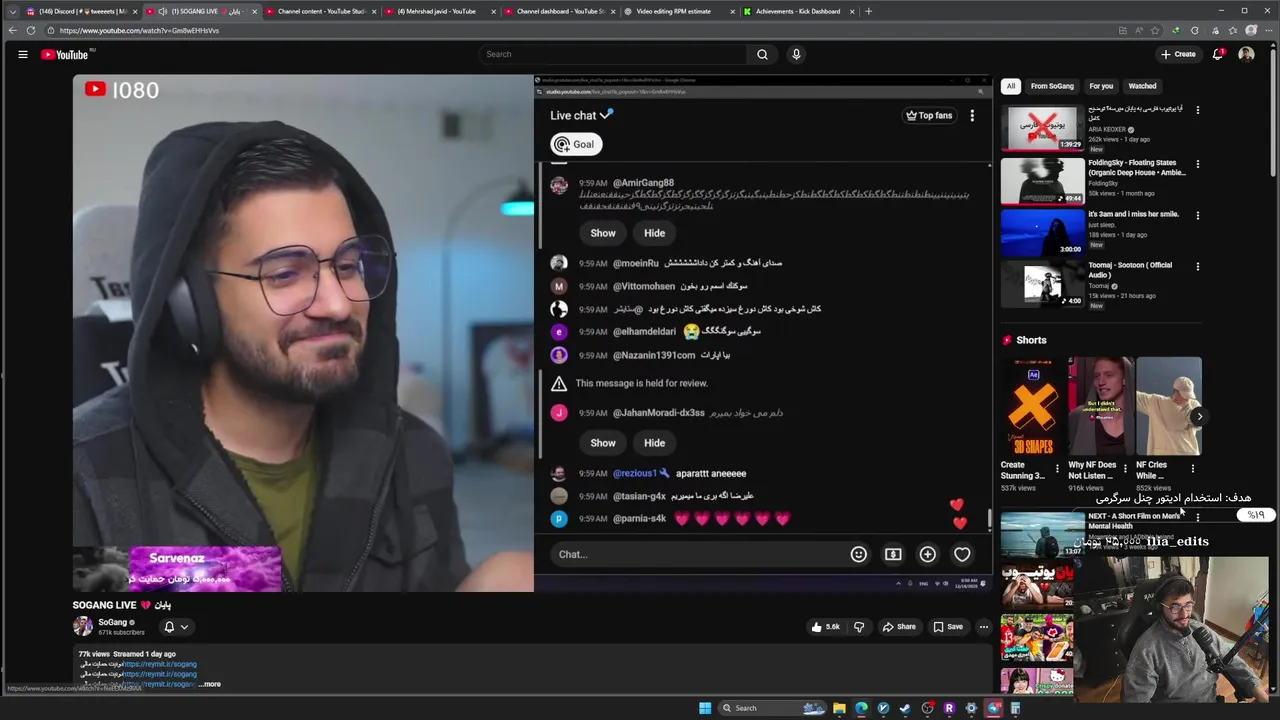The image size is (1280, 720).
Task: Switch to Channel dashboard YouTube Studio tab
Action: point(560,11)
